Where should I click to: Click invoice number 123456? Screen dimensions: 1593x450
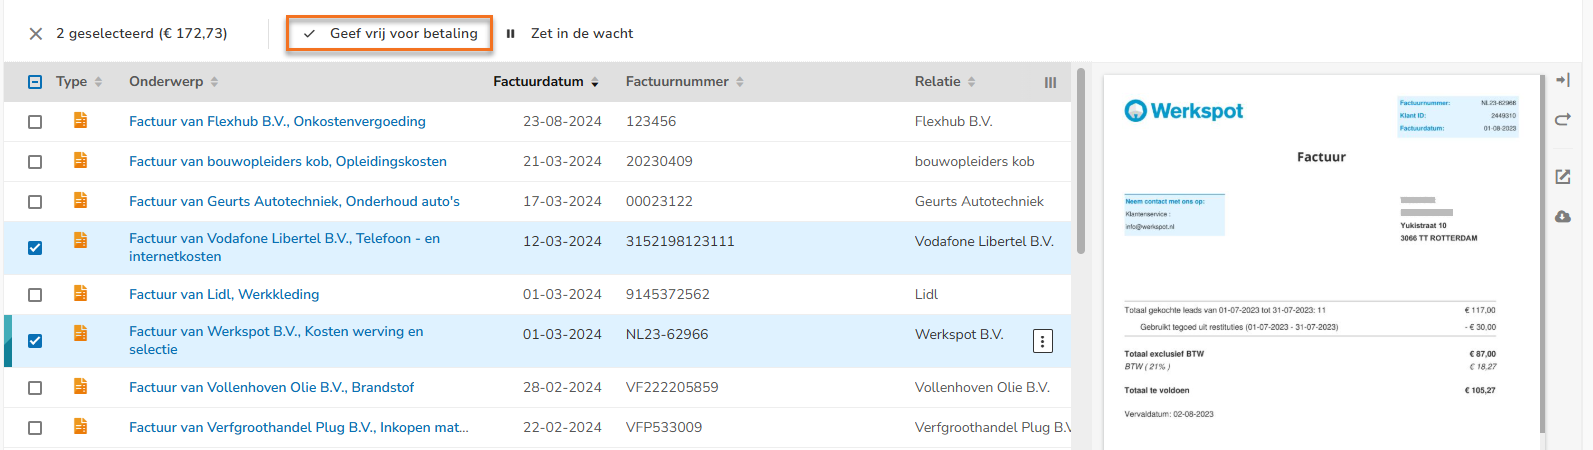(651, 121)
